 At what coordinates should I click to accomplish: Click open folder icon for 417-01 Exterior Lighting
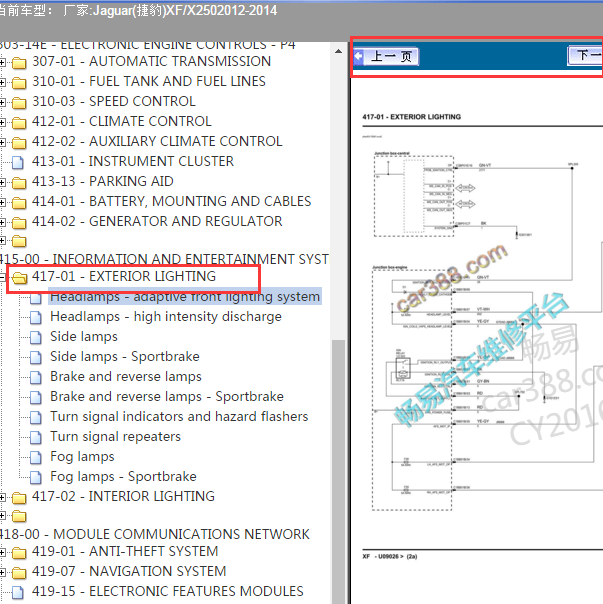coord(19,277)
